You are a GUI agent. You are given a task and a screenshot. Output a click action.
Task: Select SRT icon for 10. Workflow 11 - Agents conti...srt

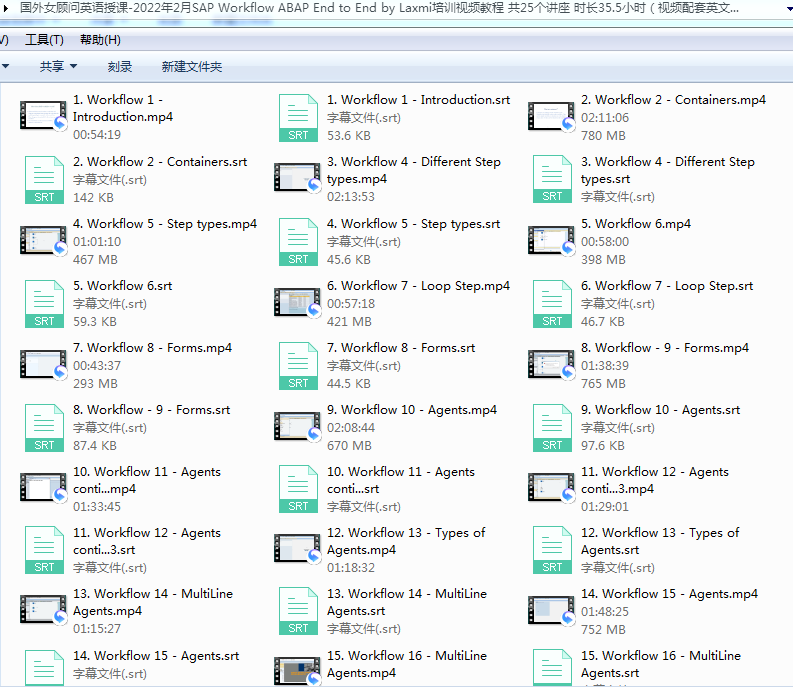point(298,489)
